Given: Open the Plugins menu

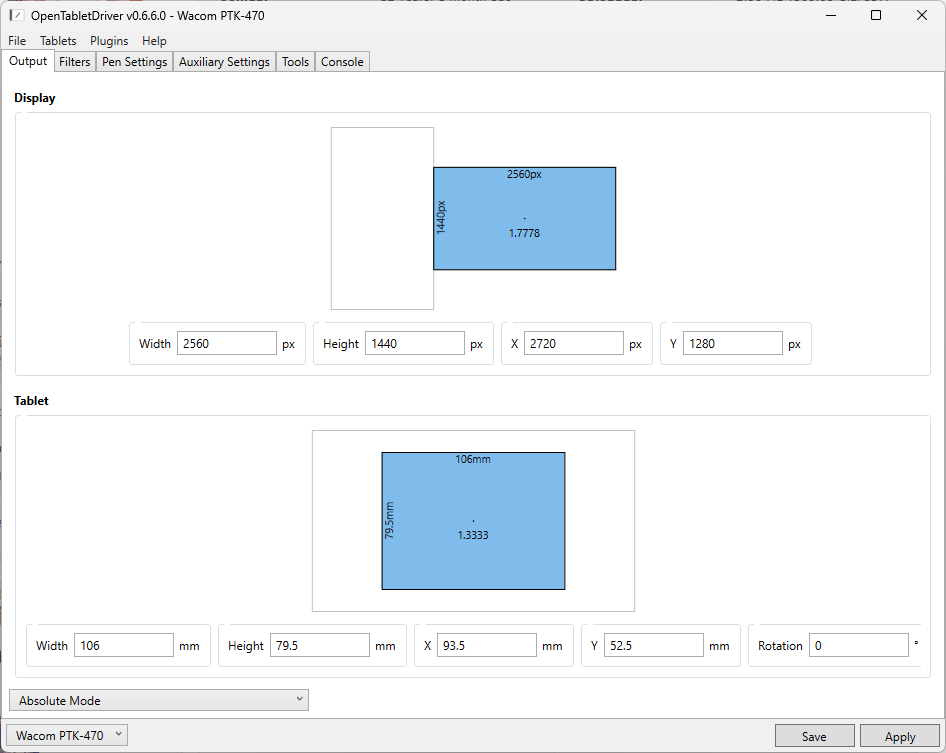Looking at the screenshot, I should (x=109, y=41).
